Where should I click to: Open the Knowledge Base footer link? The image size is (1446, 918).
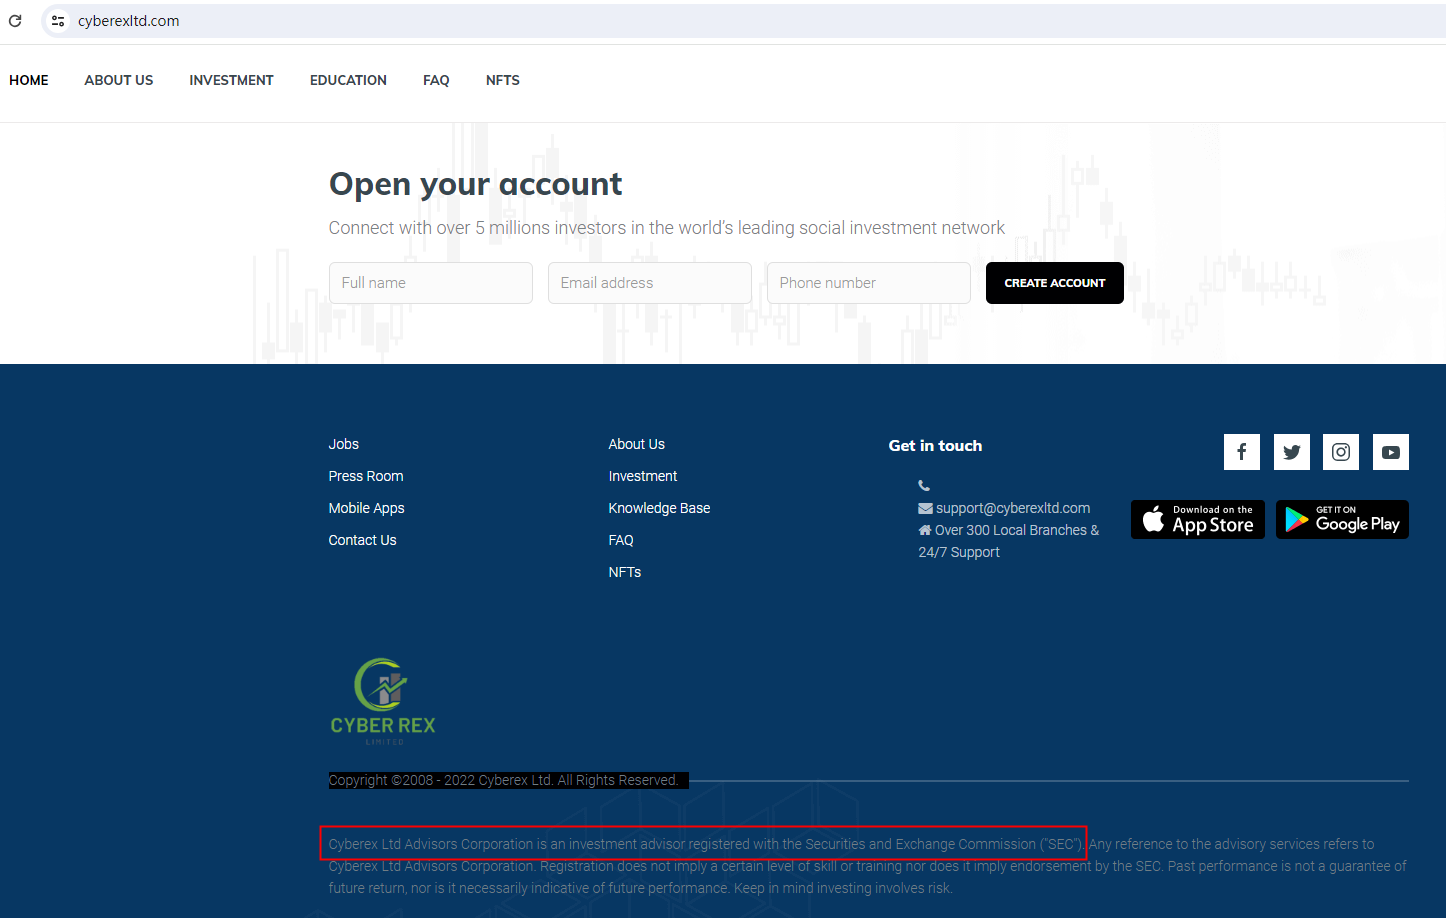(660, 508)
